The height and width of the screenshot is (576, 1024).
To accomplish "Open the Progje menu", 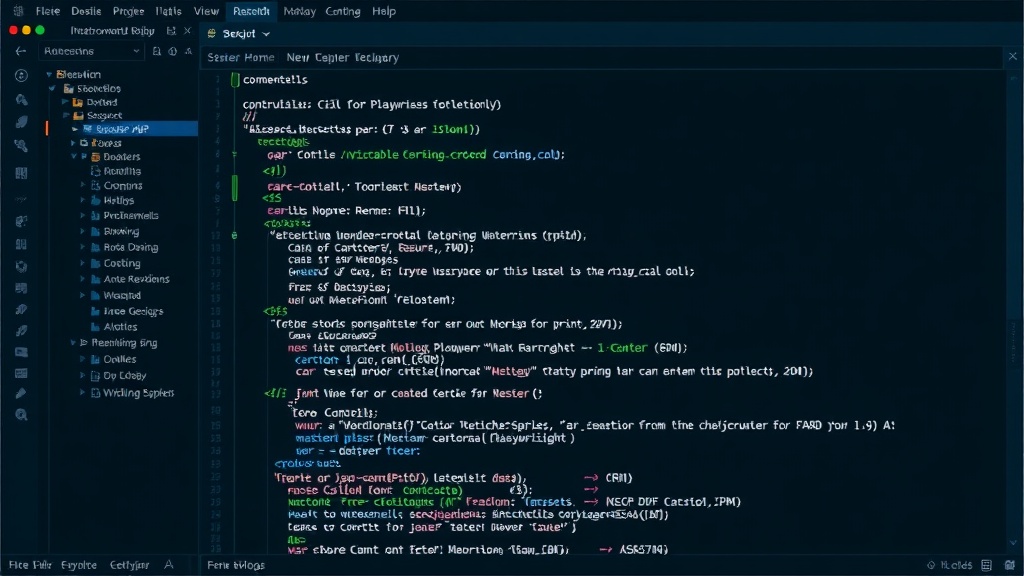I will point(129,11).
